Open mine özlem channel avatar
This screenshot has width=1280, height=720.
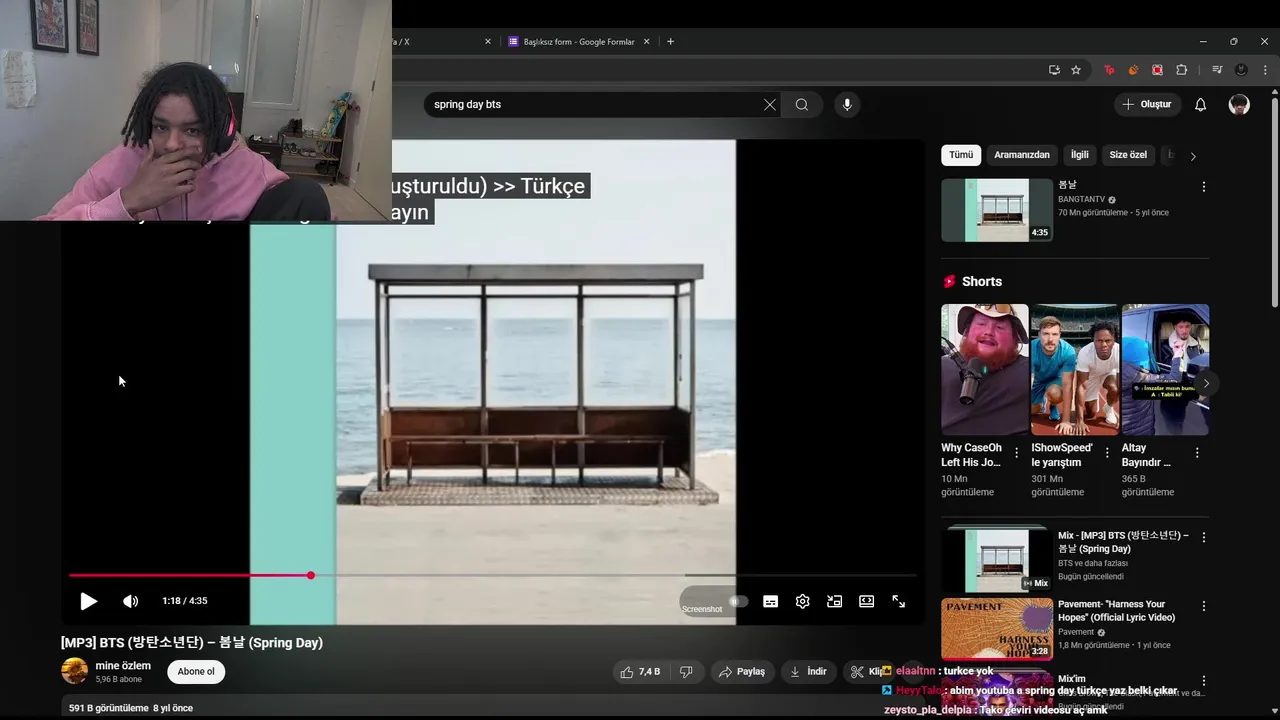74,671
